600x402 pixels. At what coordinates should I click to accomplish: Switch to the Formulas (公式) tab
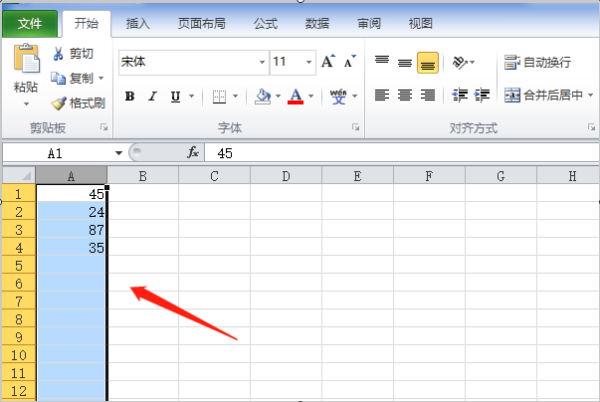(266, 24)
